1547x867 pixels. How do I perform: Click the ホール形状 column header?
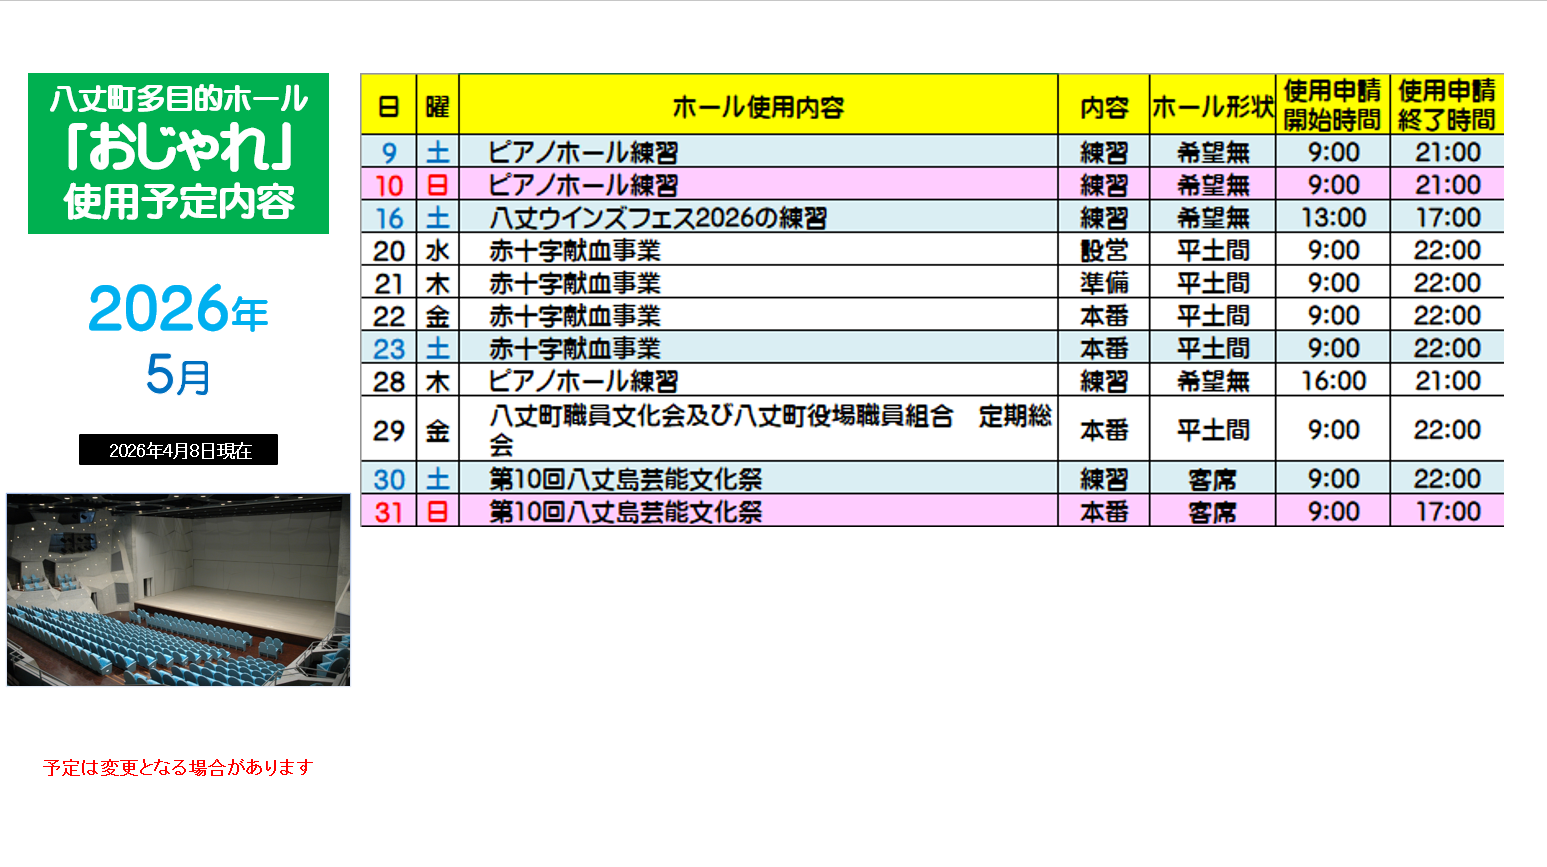(1212, 106)
